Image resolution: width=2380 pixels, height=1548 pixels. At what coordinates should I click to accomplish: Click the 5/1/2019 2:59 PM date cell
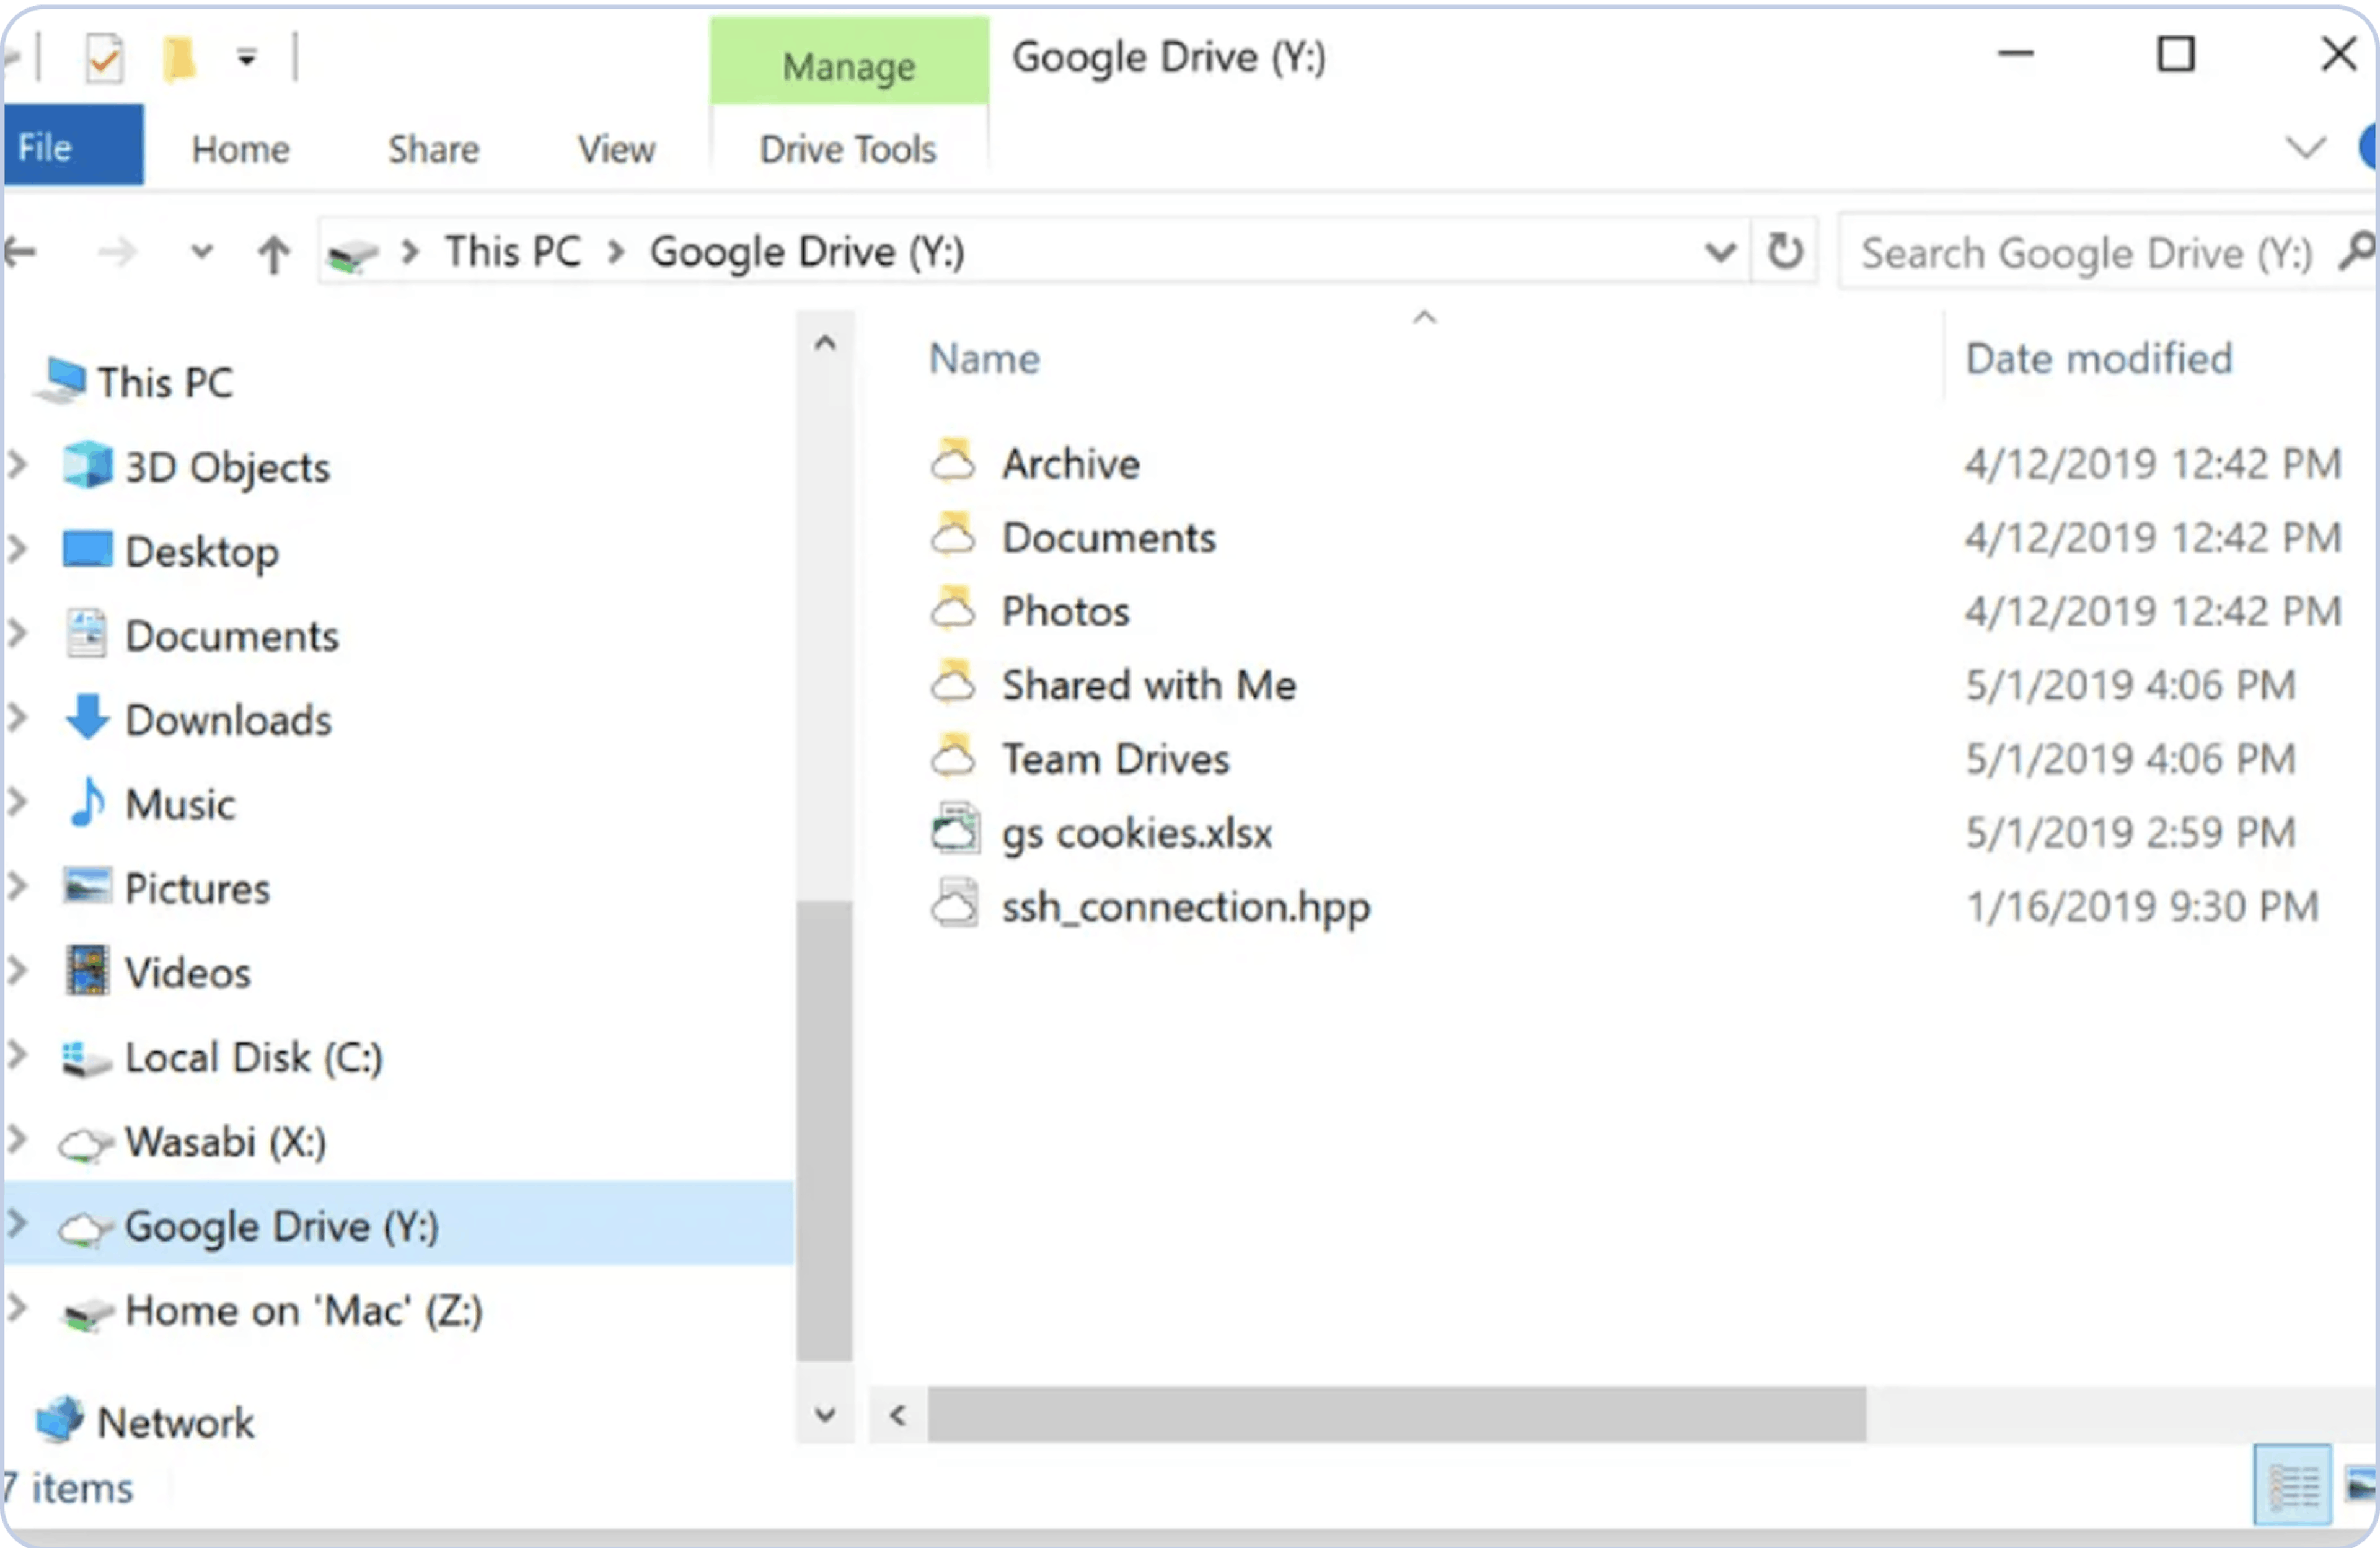[x=2130, y=834]
